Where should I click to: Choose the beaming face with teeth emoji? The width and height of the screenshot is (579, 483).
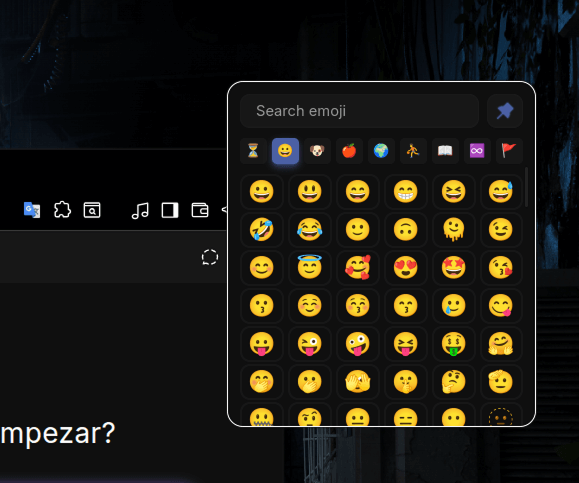tap(405, 192)
